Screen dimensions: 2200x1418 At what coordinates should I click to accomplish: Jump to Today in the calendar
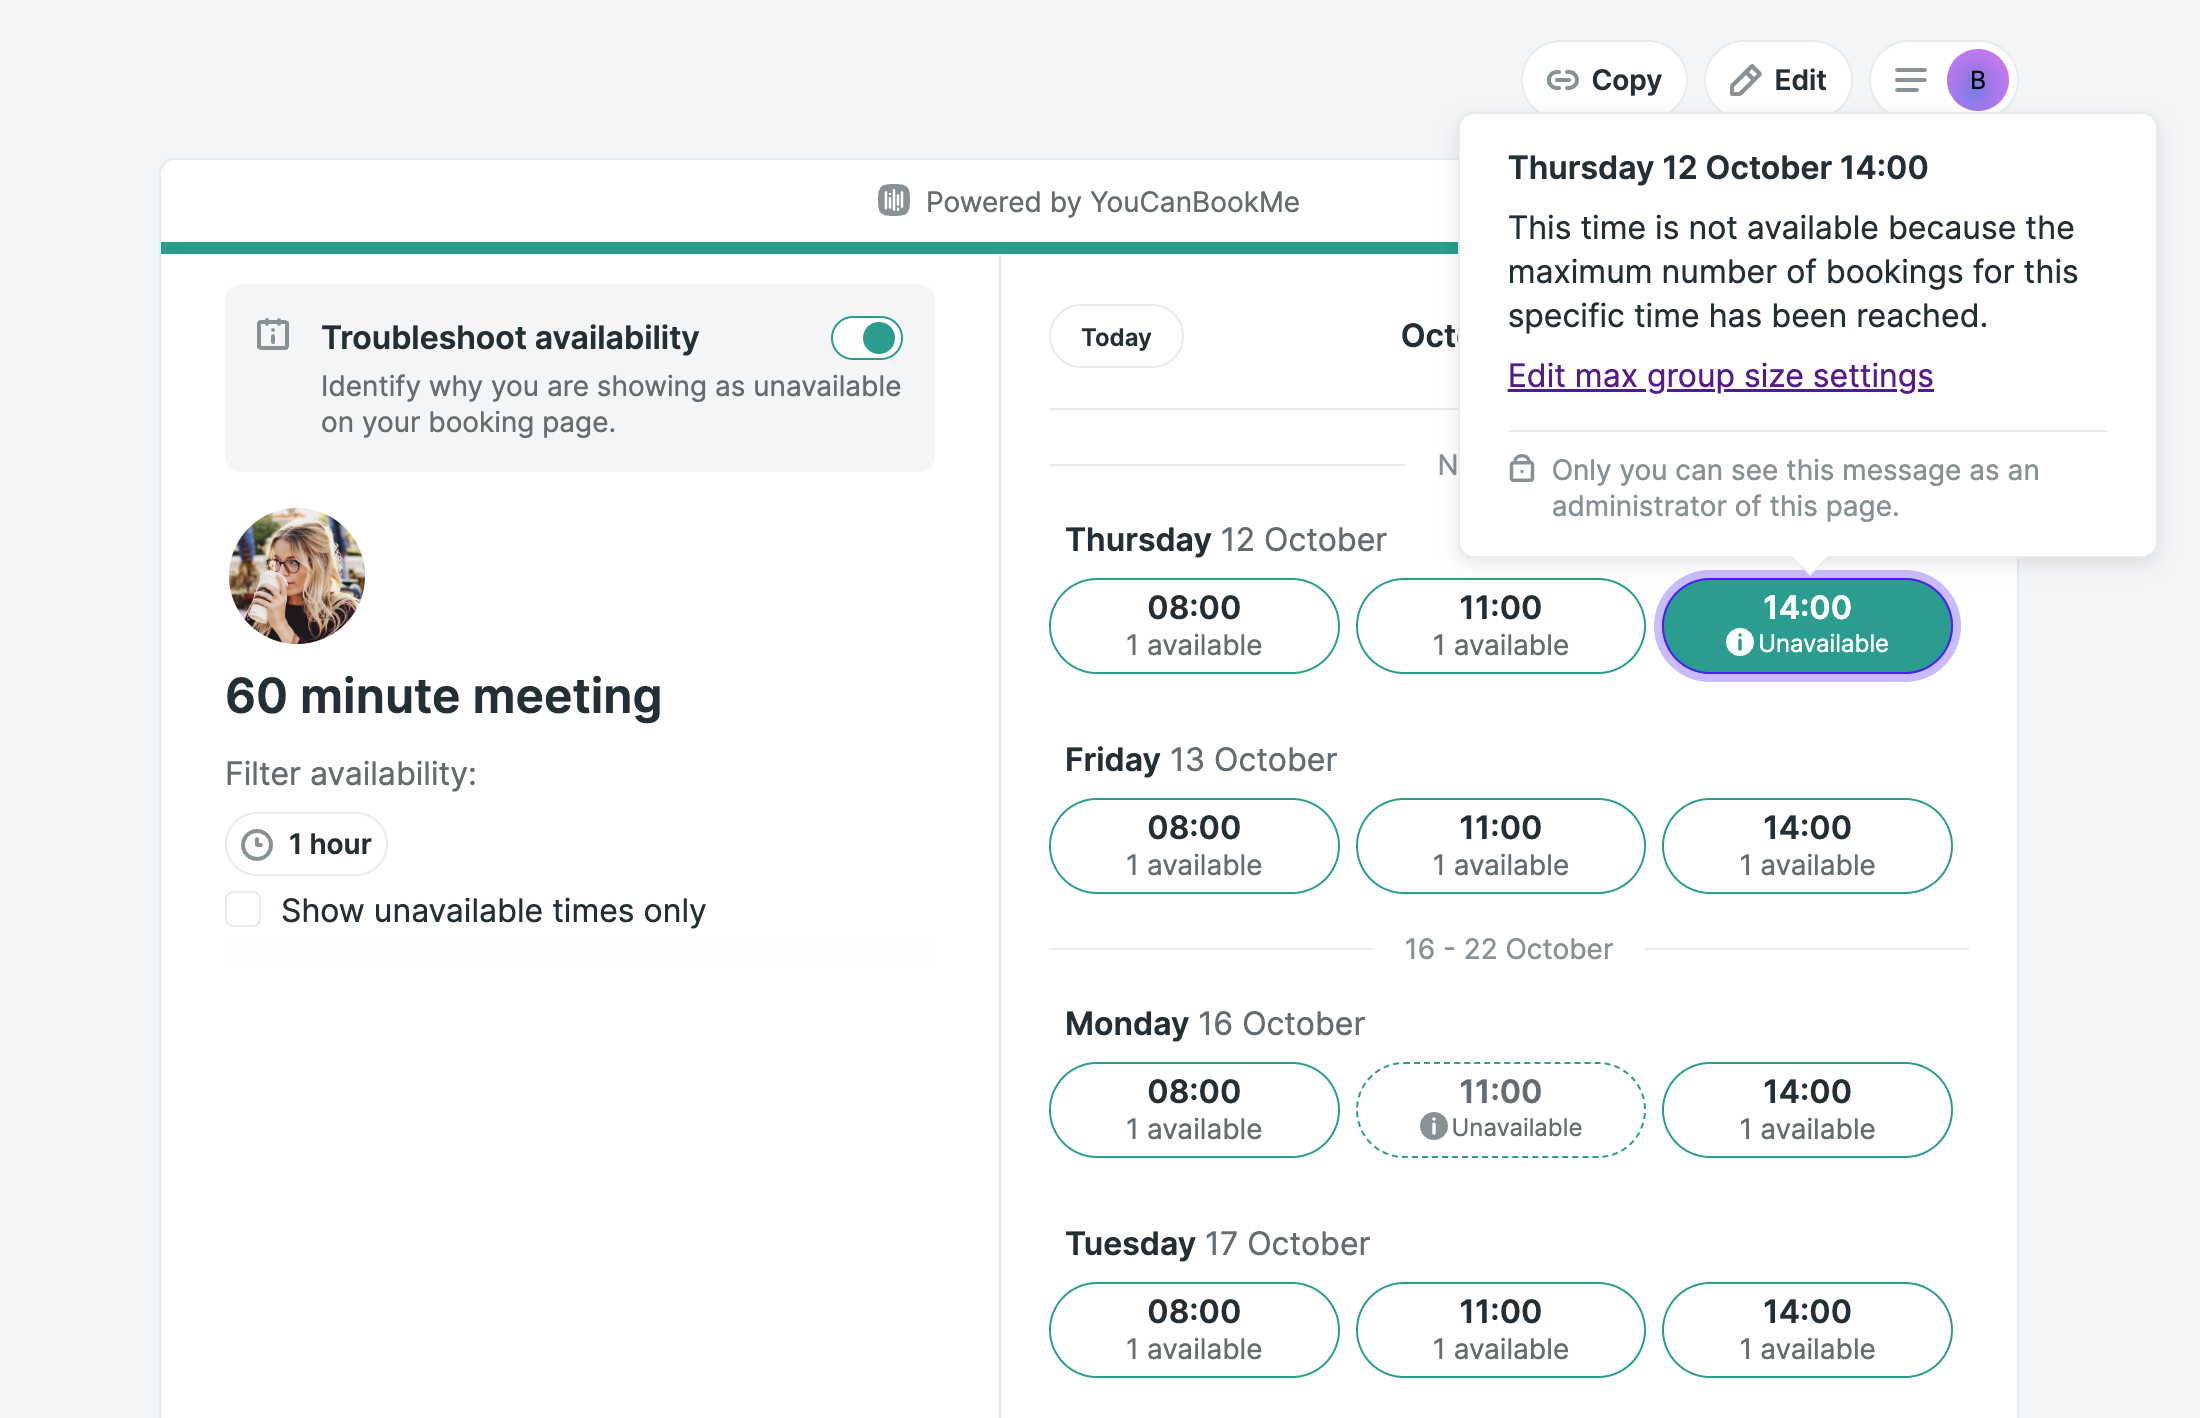click(1116, 337)
